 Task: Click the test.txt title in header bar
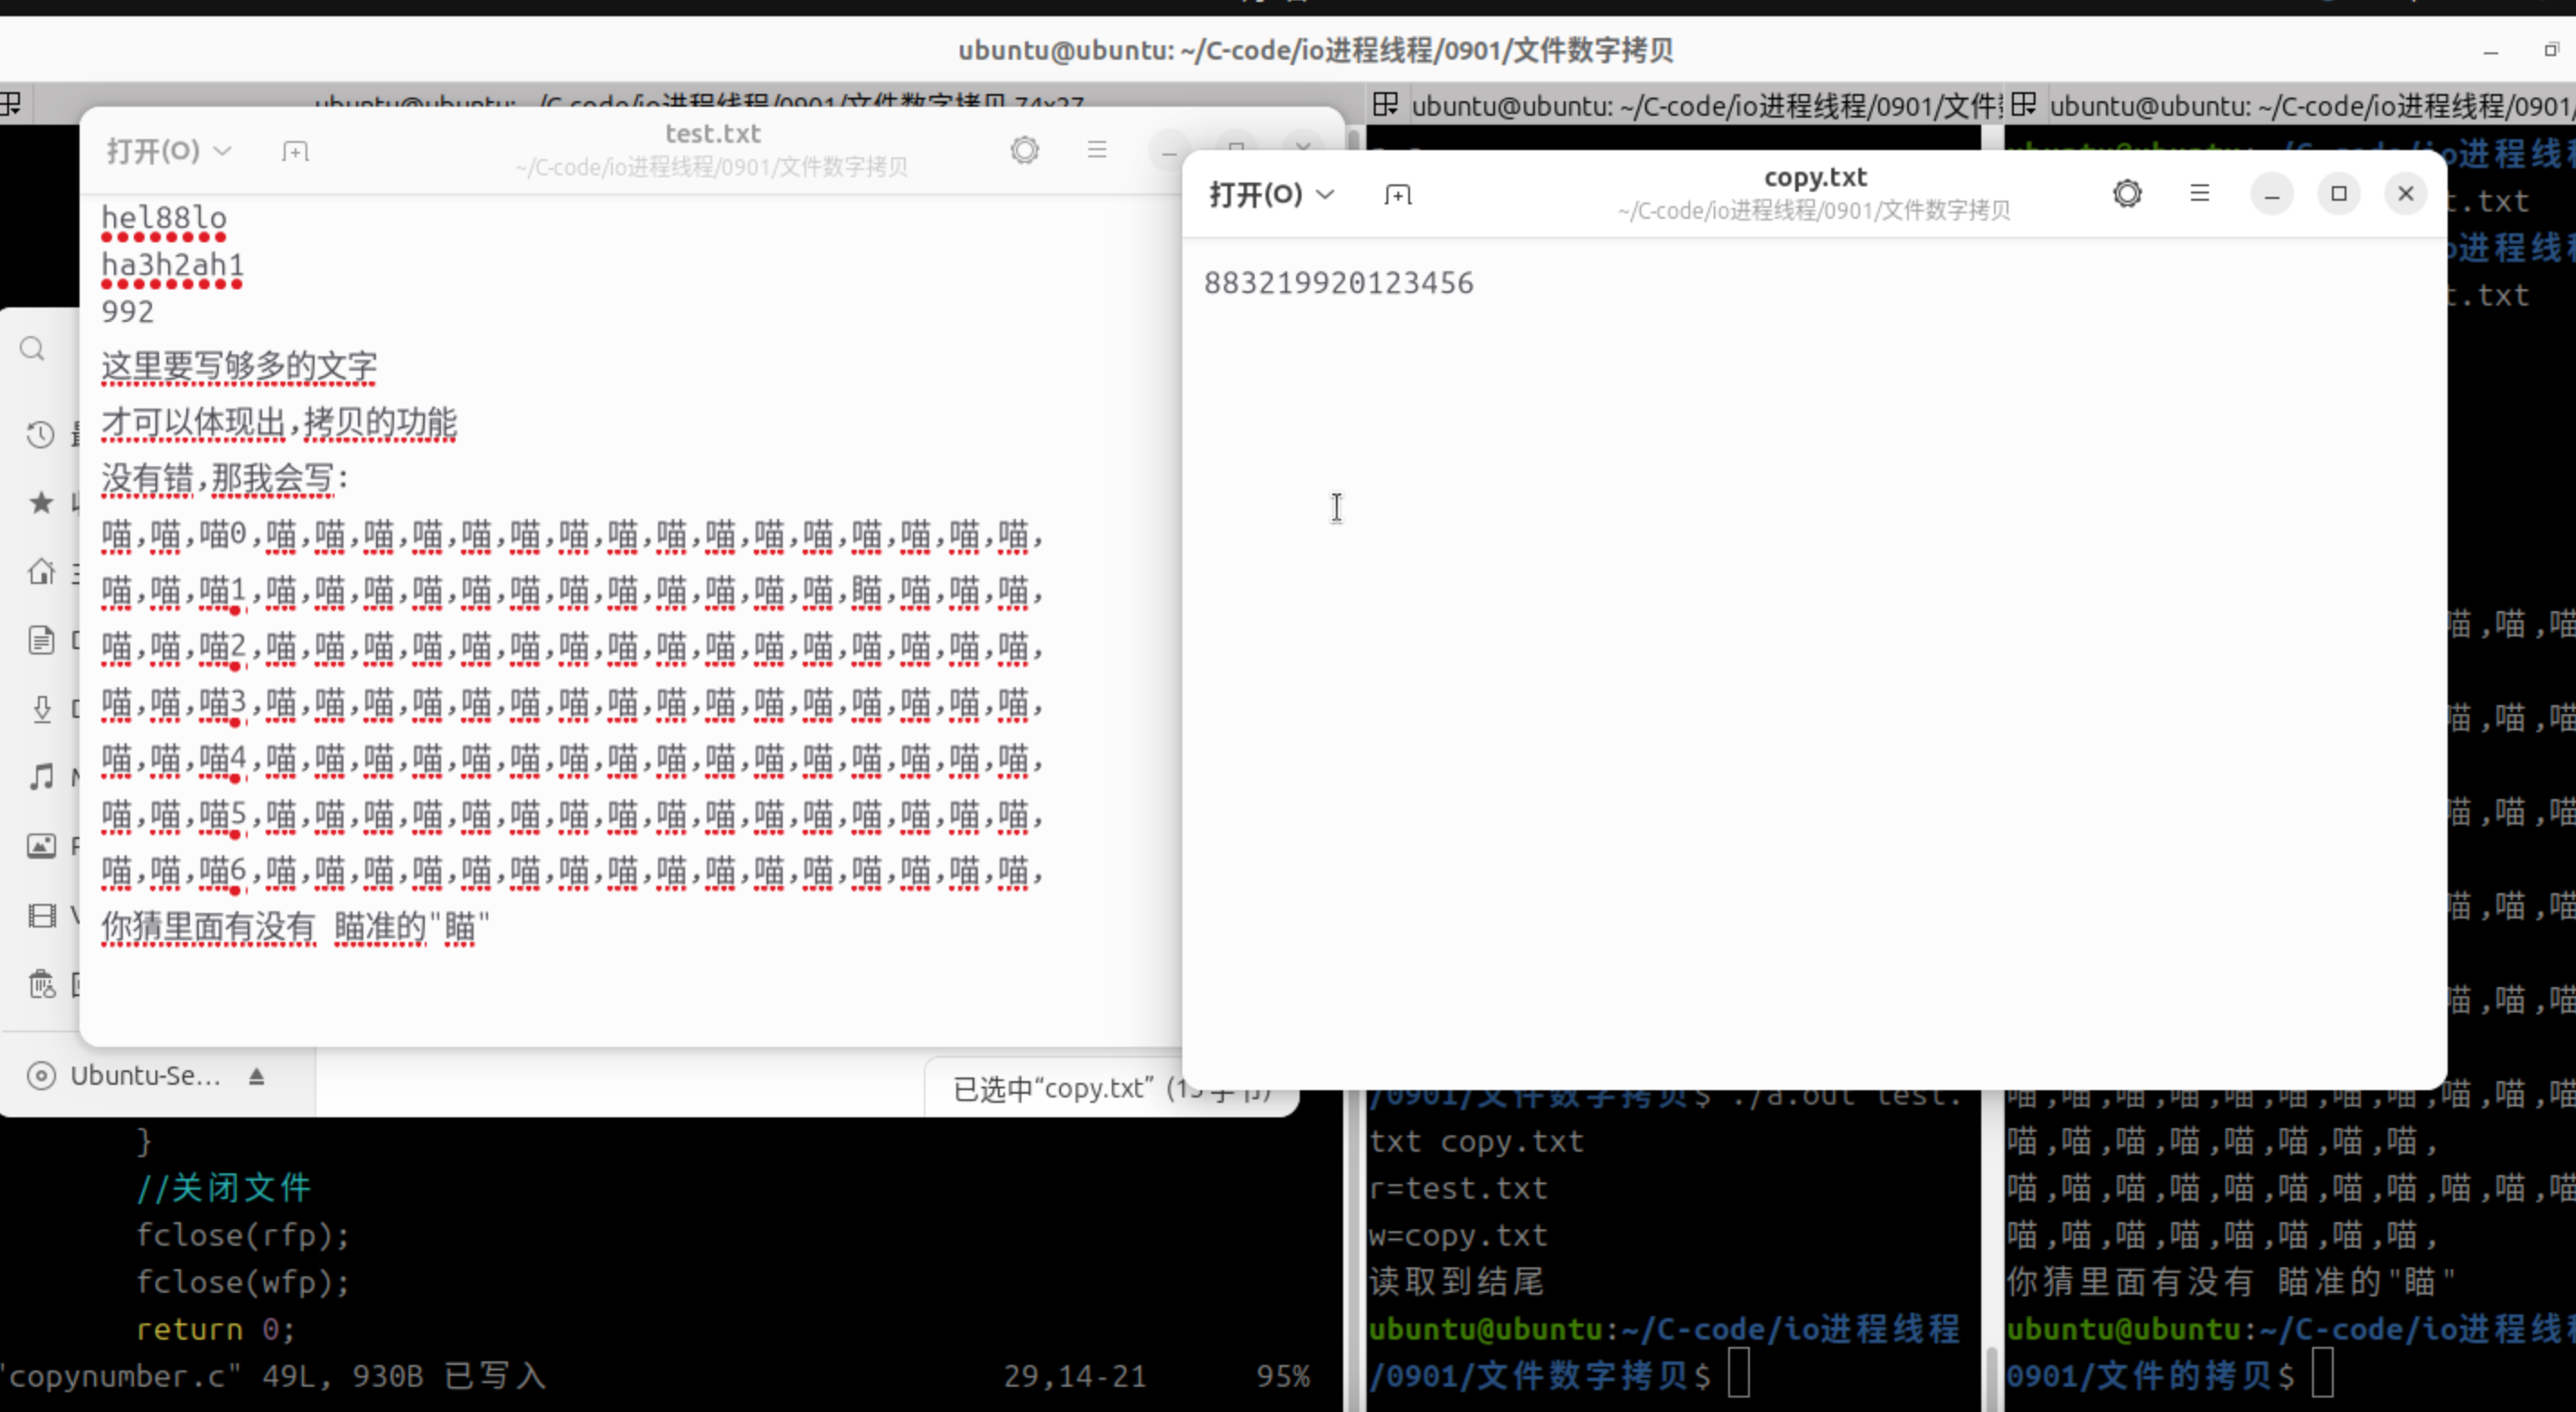click(x=713, y=134)
